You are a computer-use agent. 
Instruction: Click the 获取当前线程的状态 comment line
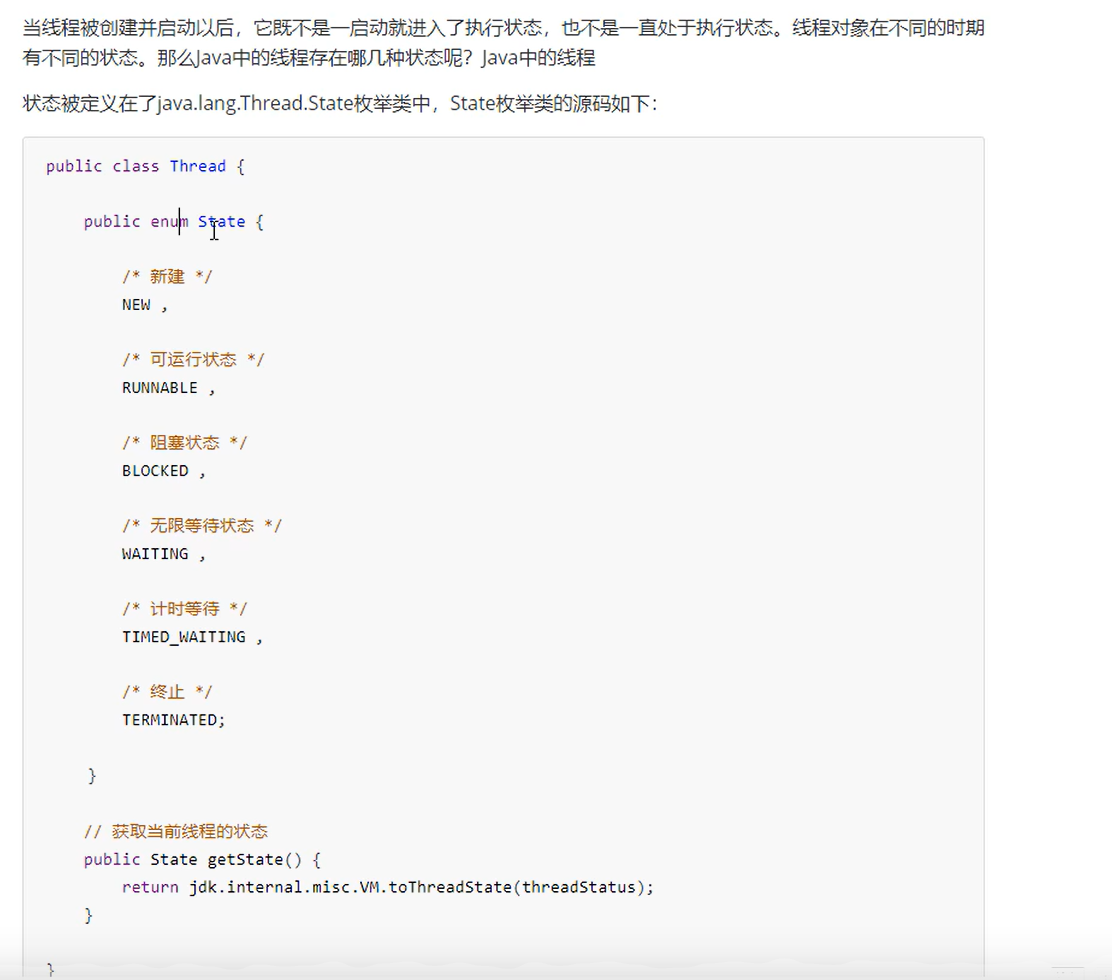coord(179,830)
